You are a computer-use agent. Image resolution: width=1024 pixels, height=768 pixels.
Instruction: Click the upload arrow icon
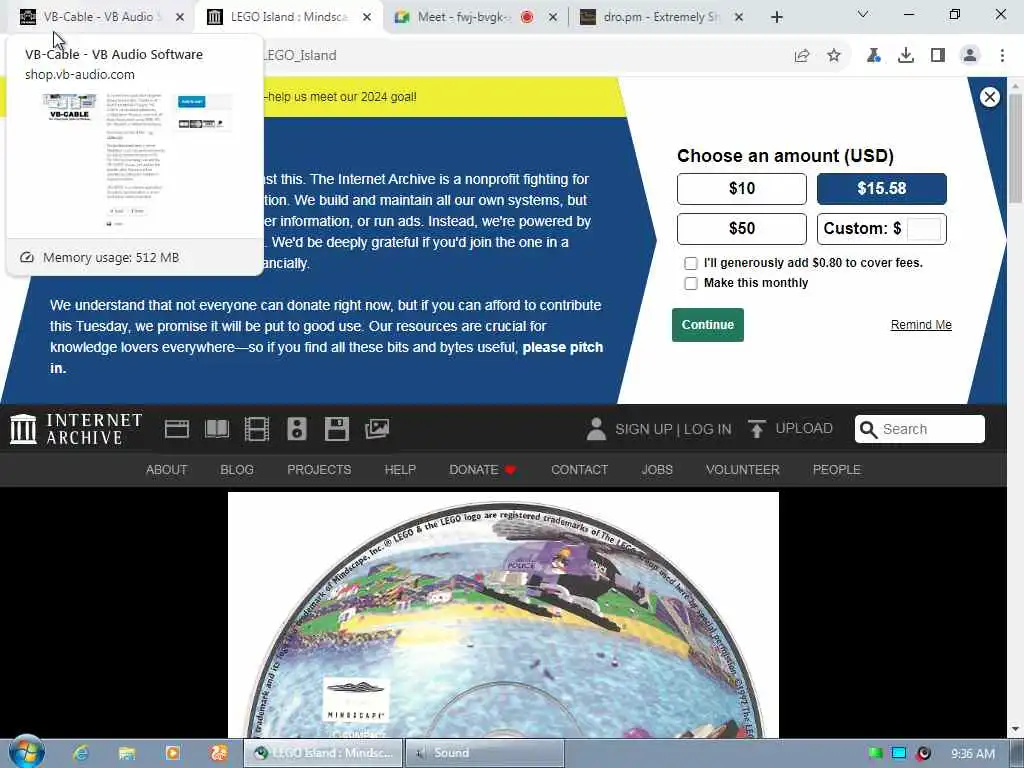coord(757,429)
